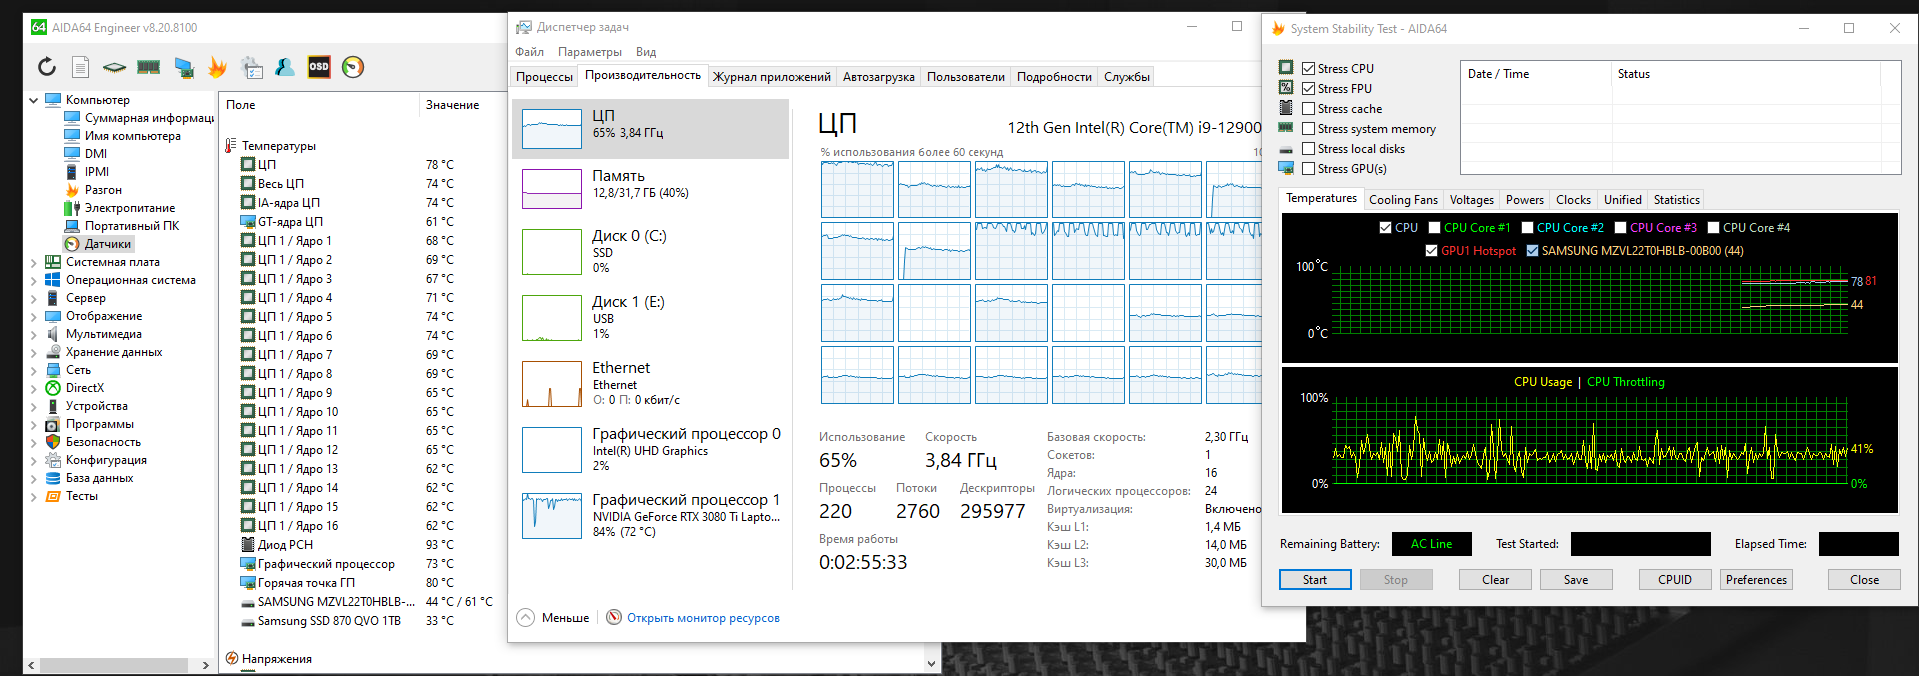Uncheck the Stress CPU checkbox
The width and height of the screenshot is (1919, 676).
[1308, 69]
